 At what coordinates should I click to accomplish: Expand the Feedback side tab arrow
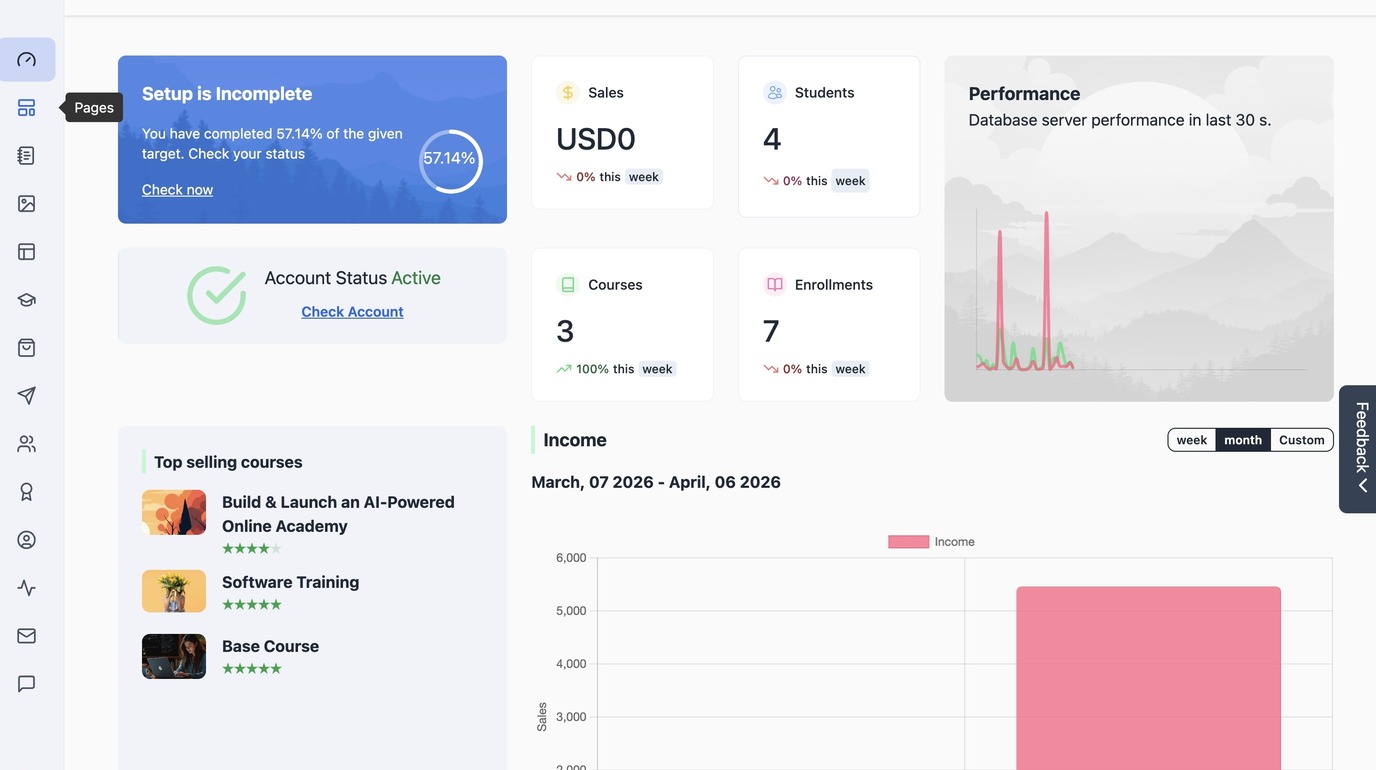tap(1362, 486)
